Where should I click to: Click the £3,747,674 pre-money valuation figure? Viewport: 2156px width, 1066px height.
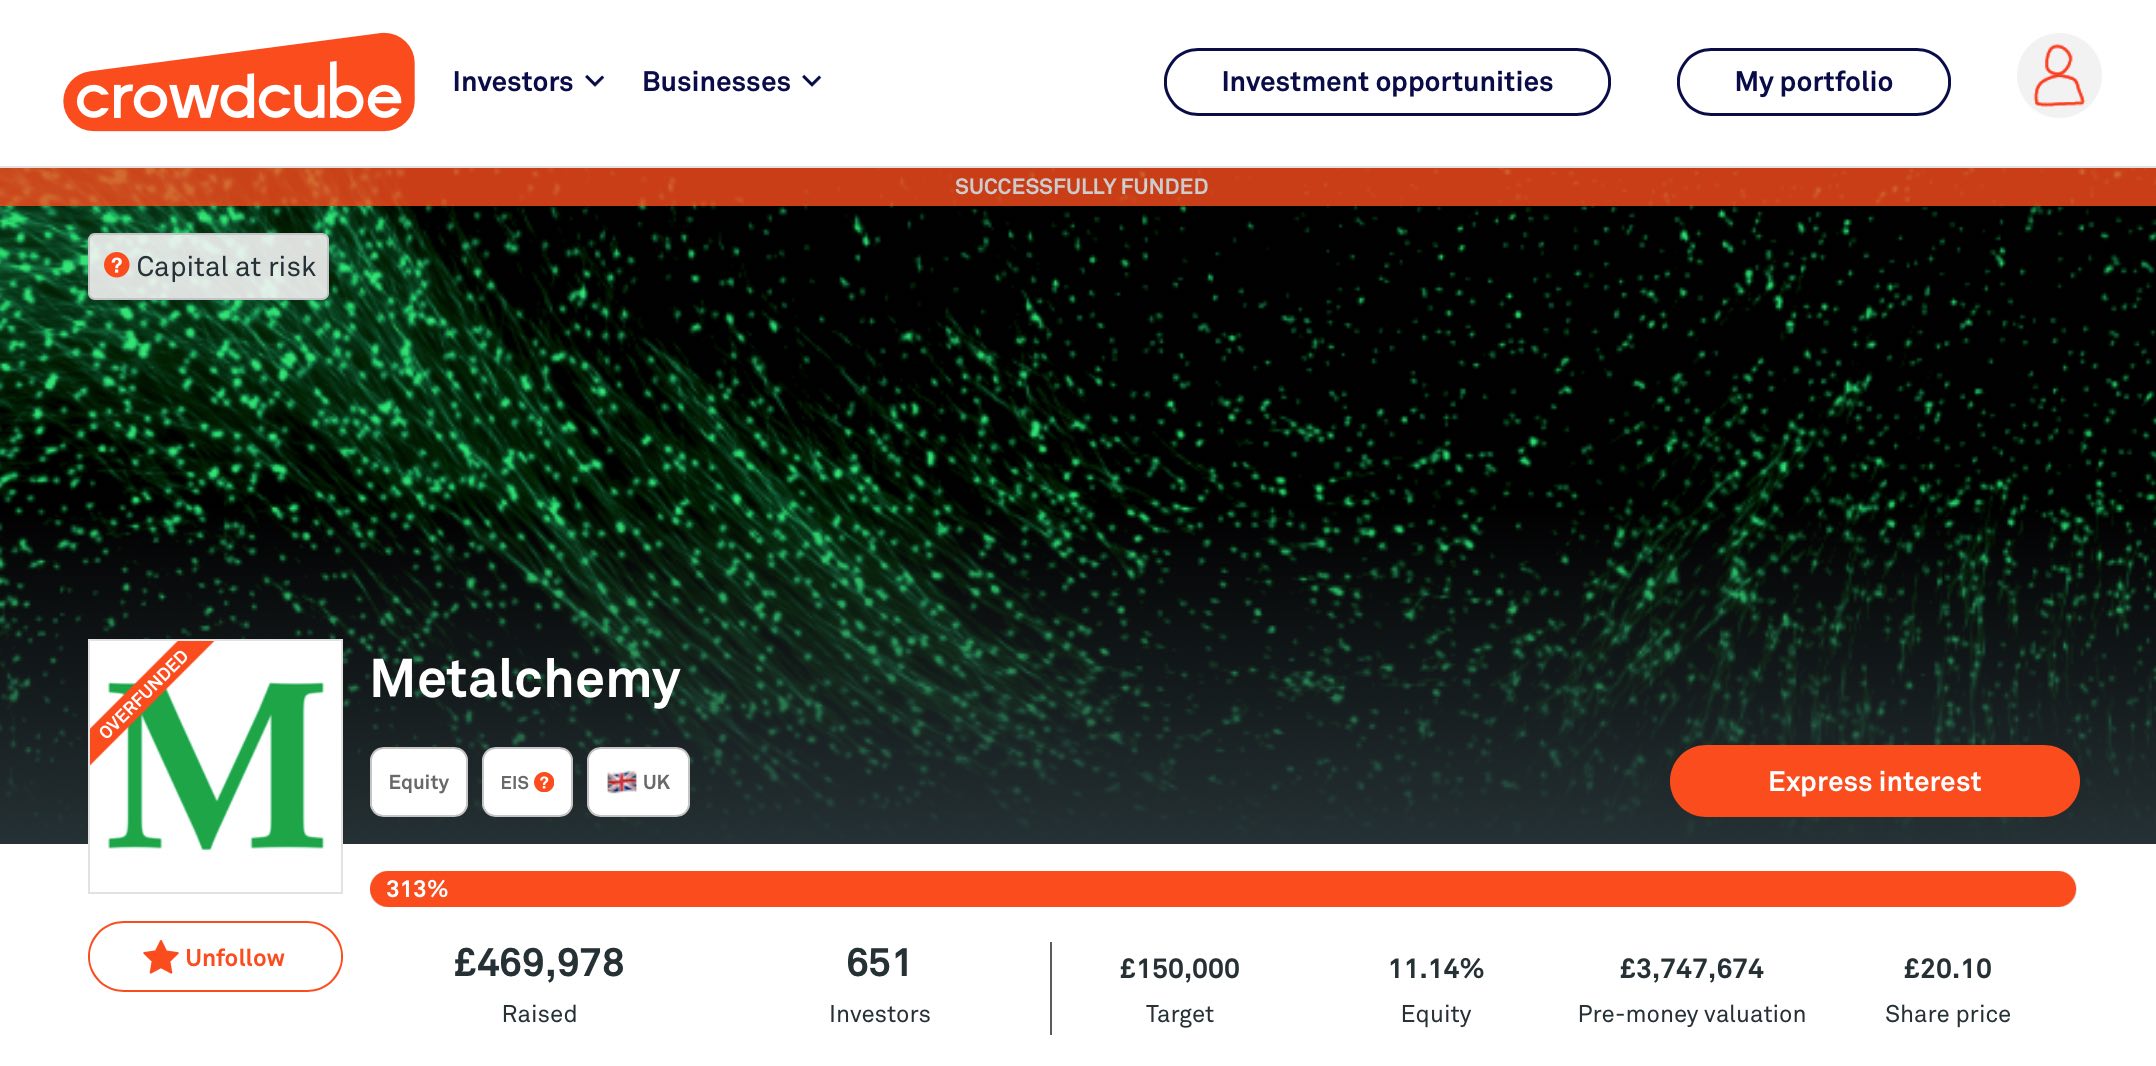point(1691,968)
